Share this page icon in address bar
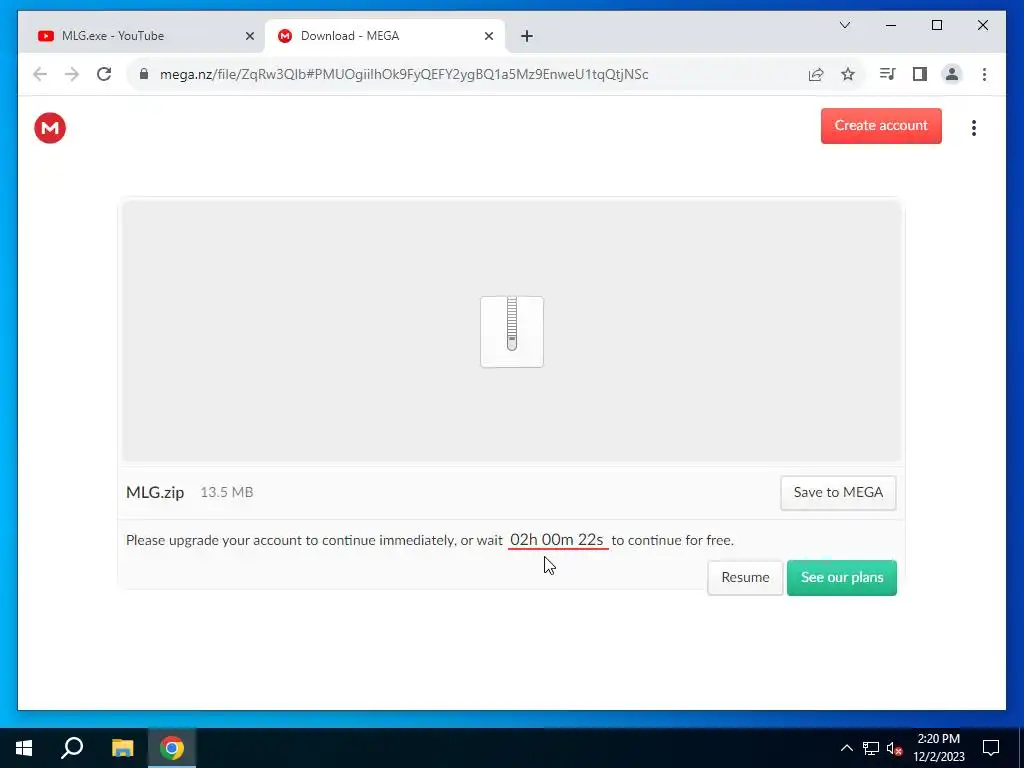 point(816,74)
